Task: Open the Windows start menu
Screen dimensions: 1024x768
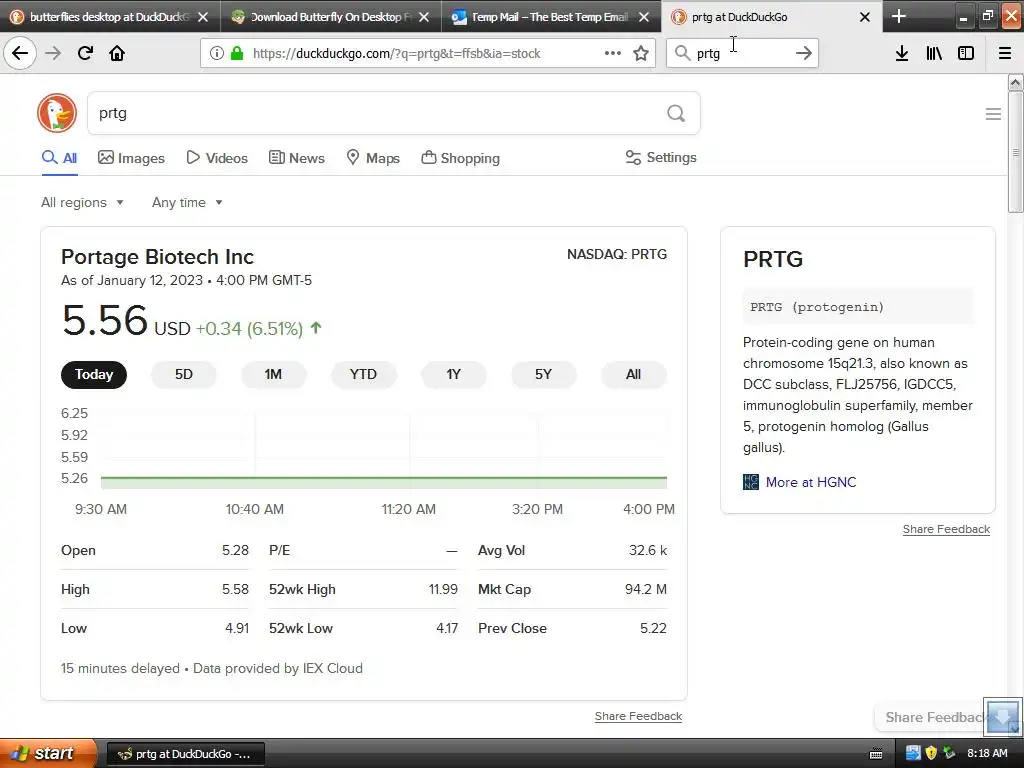Action: click(x=48, y=753)
